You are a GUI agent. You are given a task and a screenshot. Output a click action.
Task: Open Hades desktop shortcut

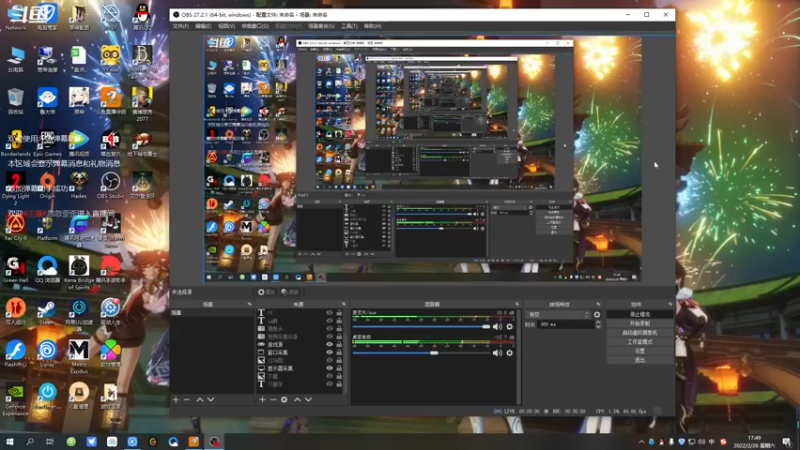79,186
